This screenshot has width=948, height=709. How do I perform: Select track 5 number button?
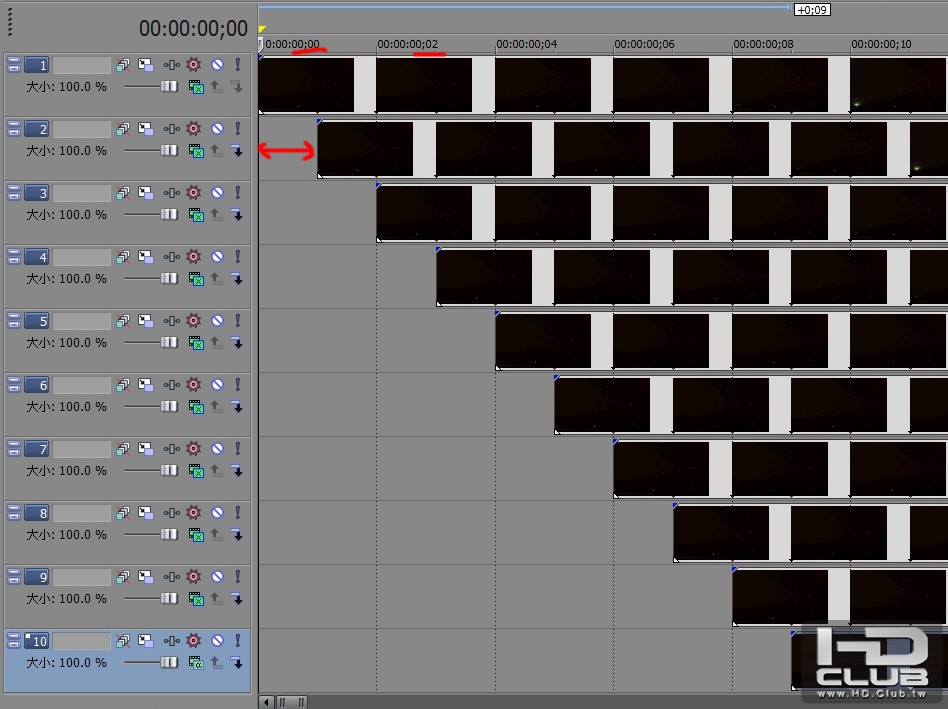point(37,322)
